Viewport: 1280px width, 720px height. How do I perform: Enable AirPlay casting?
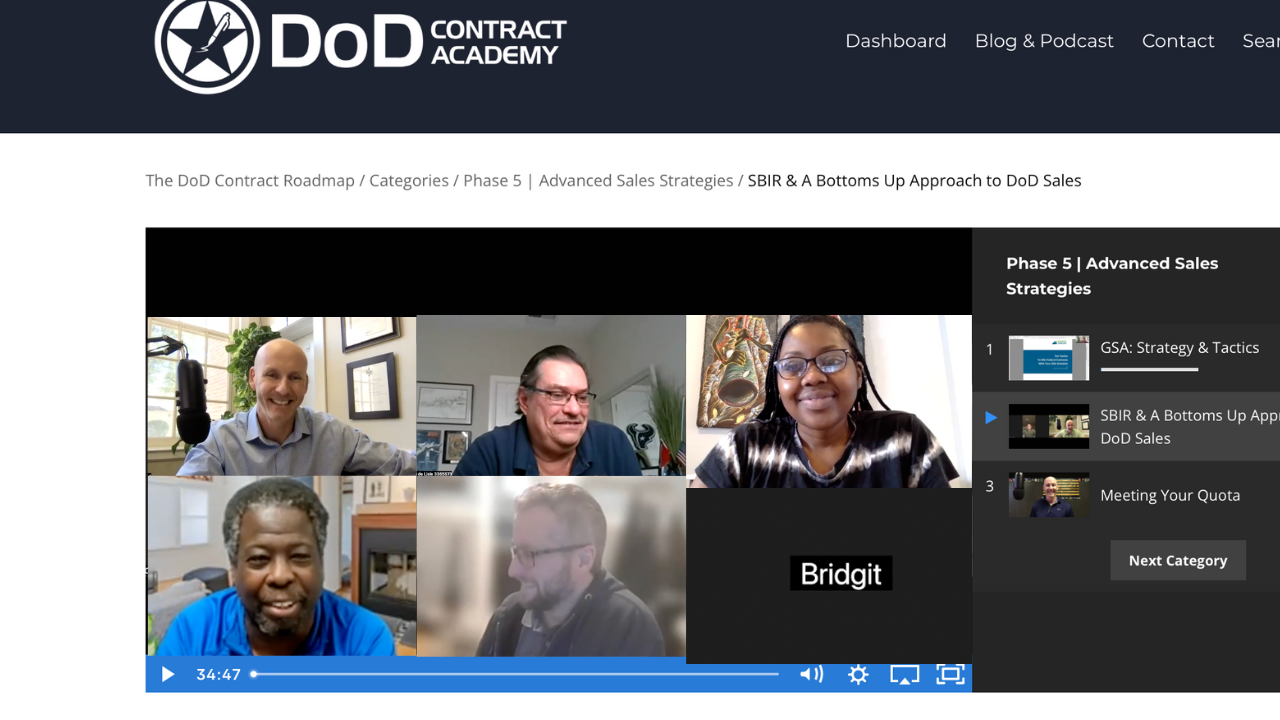click(x=904, y=675)
